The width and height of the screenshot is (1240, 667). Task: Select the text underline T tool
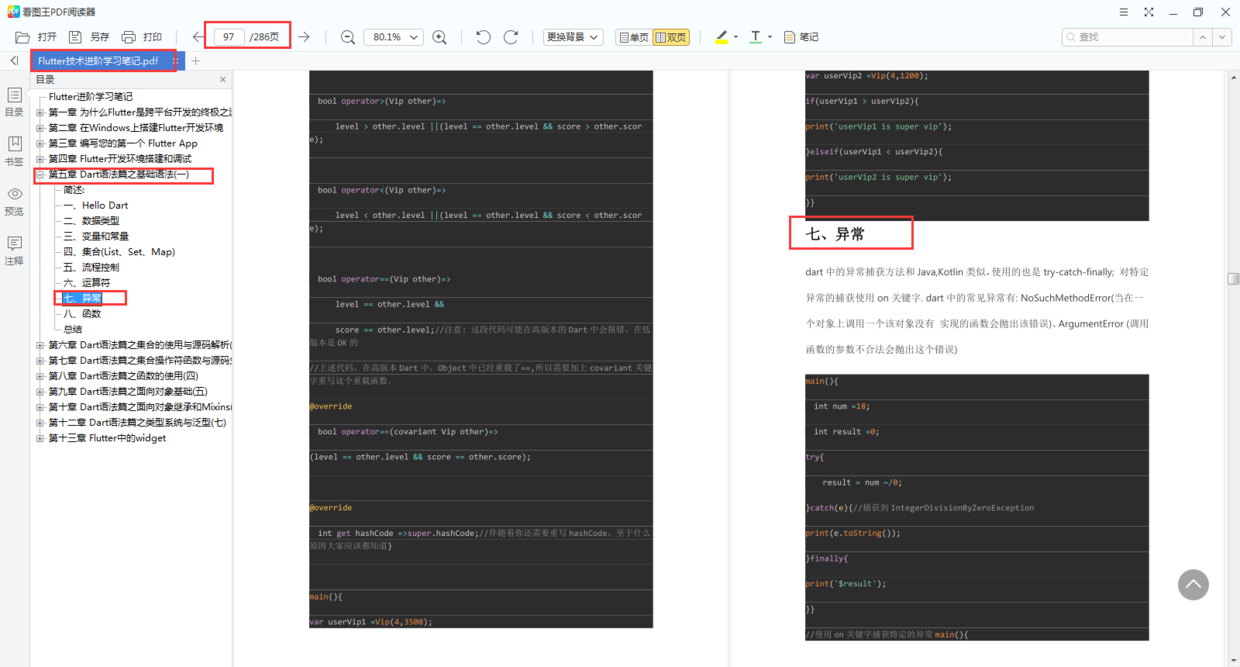click(x=756, y=37)
